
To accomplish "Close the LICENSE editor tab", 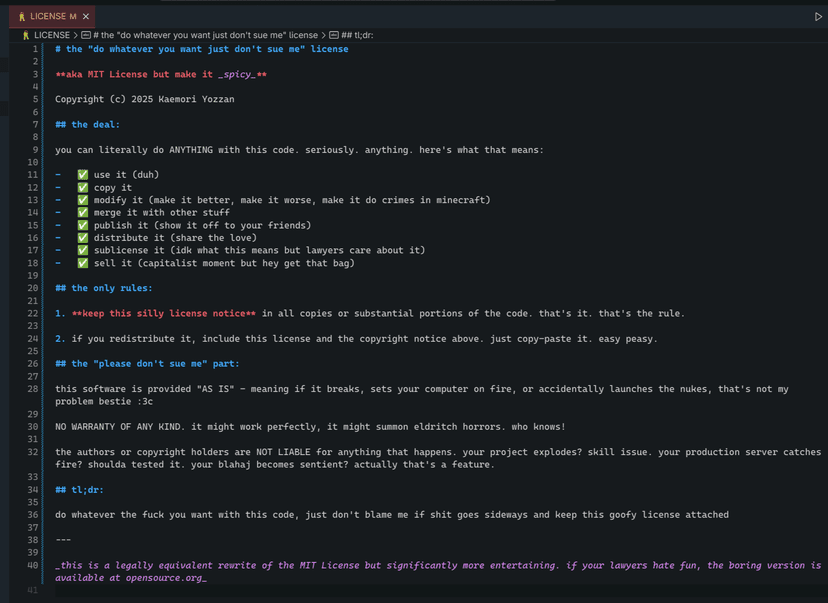I will tap(86, 17).
